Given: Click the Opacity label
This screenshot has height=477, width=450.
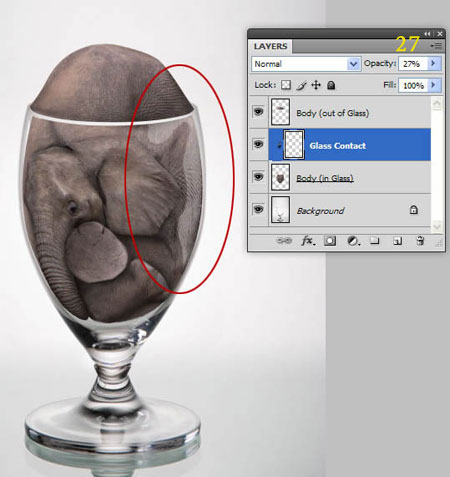Looking at the screenshot, I should coord(380,63).
